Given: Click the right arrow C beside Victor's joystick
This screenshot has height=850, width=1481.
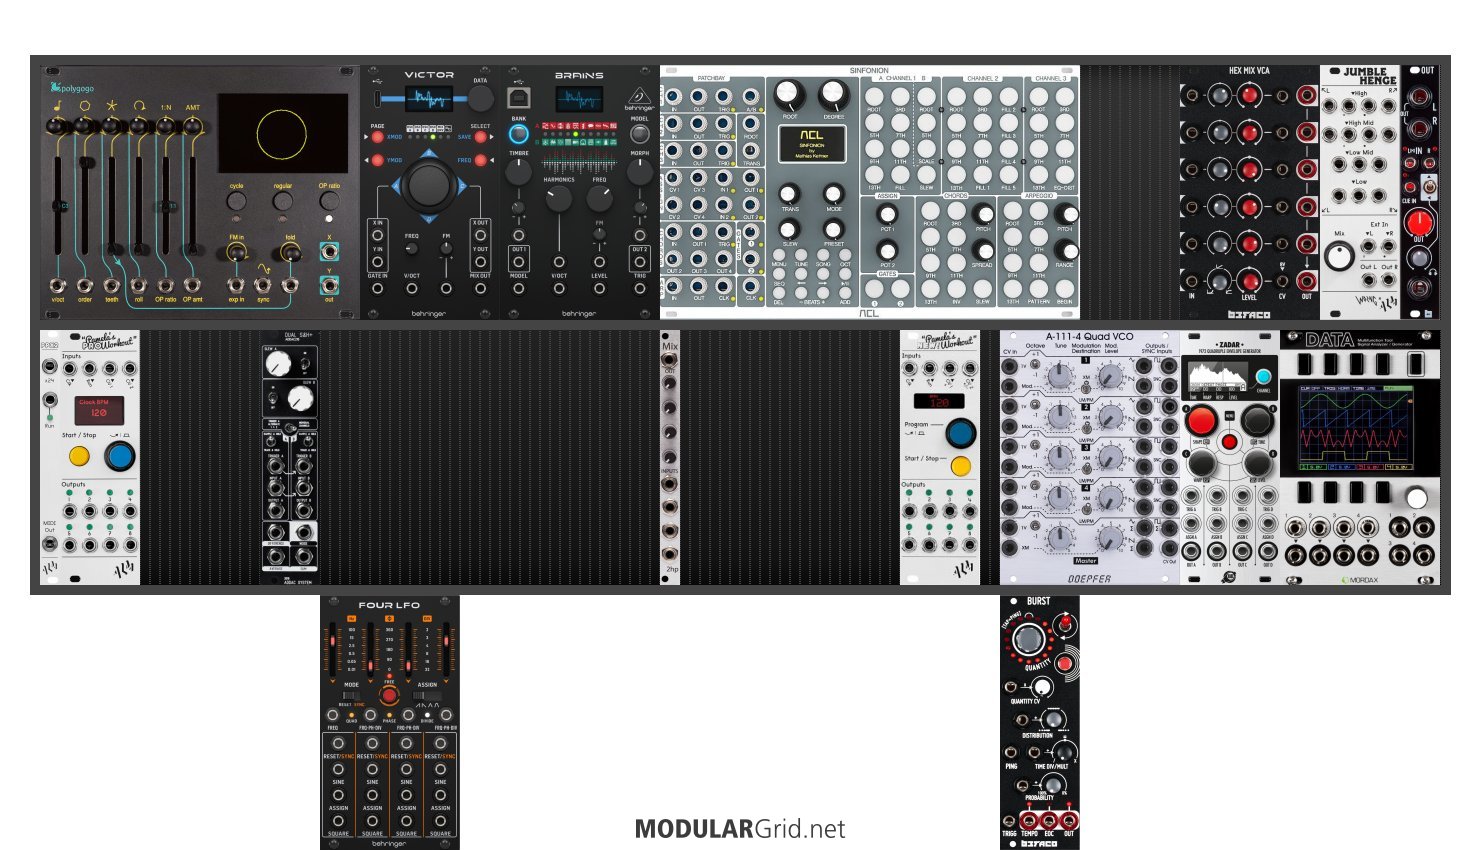Looking at the screenshot, I should 462,185.
